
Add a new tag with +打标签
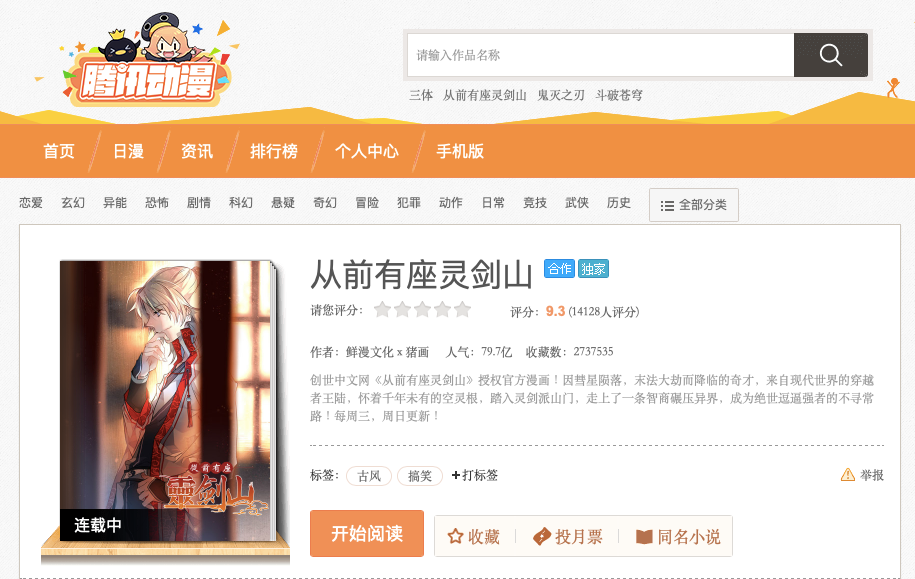click(x=474, y=475)
